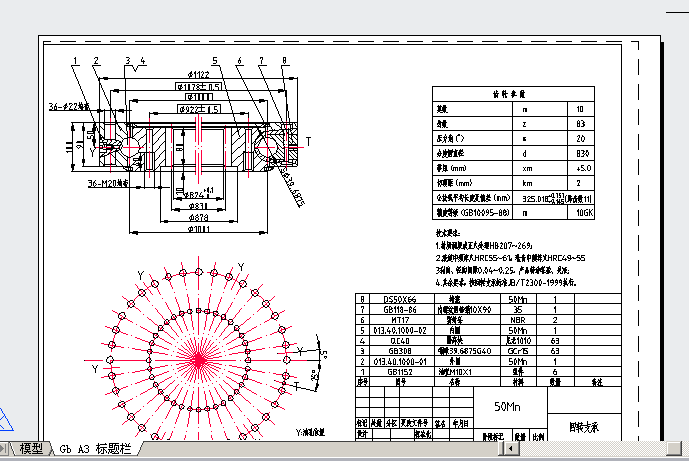Click the rotated φ39.6875 ball dimension text

[x=292, y=186]
